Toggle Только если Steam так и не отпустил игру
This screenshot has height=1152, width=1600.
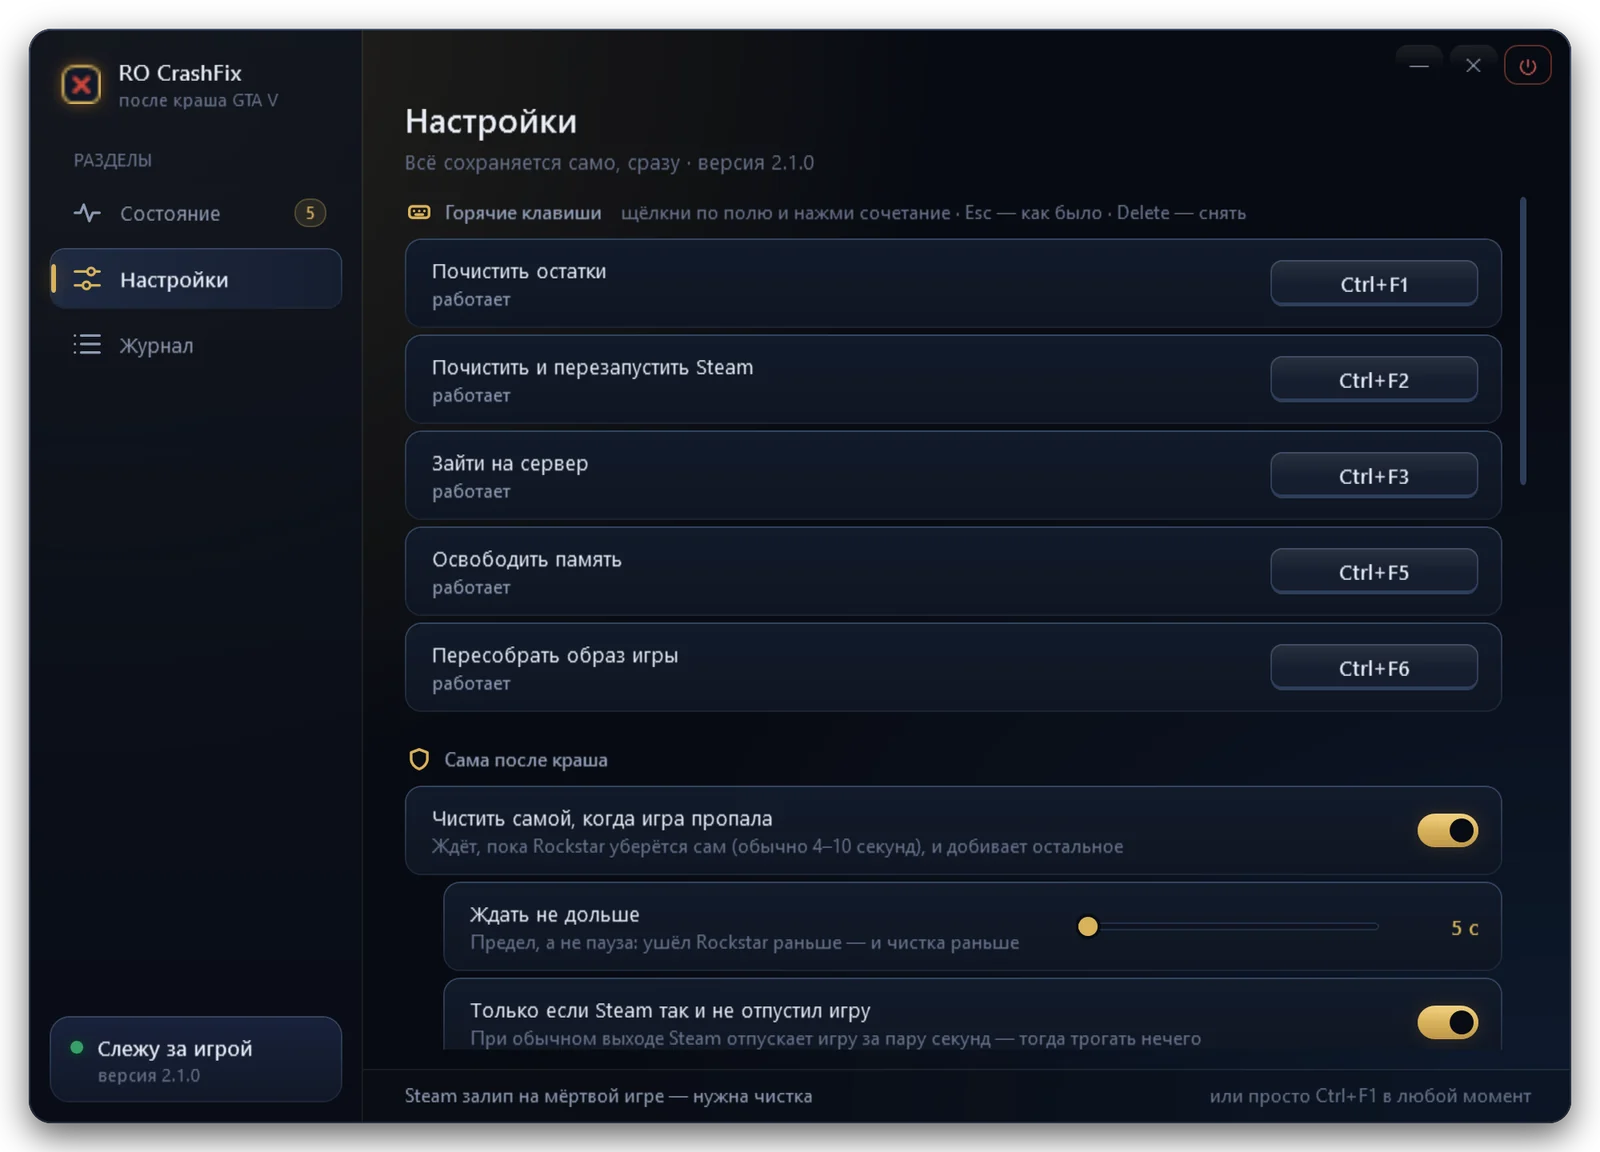coord(1447,1022)
